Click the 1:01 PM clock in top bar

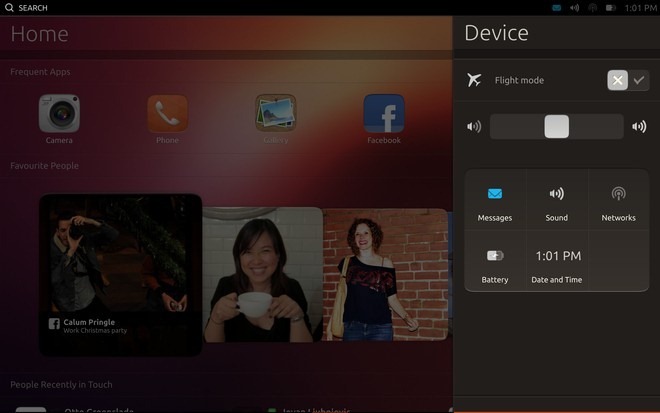(640, 8)
